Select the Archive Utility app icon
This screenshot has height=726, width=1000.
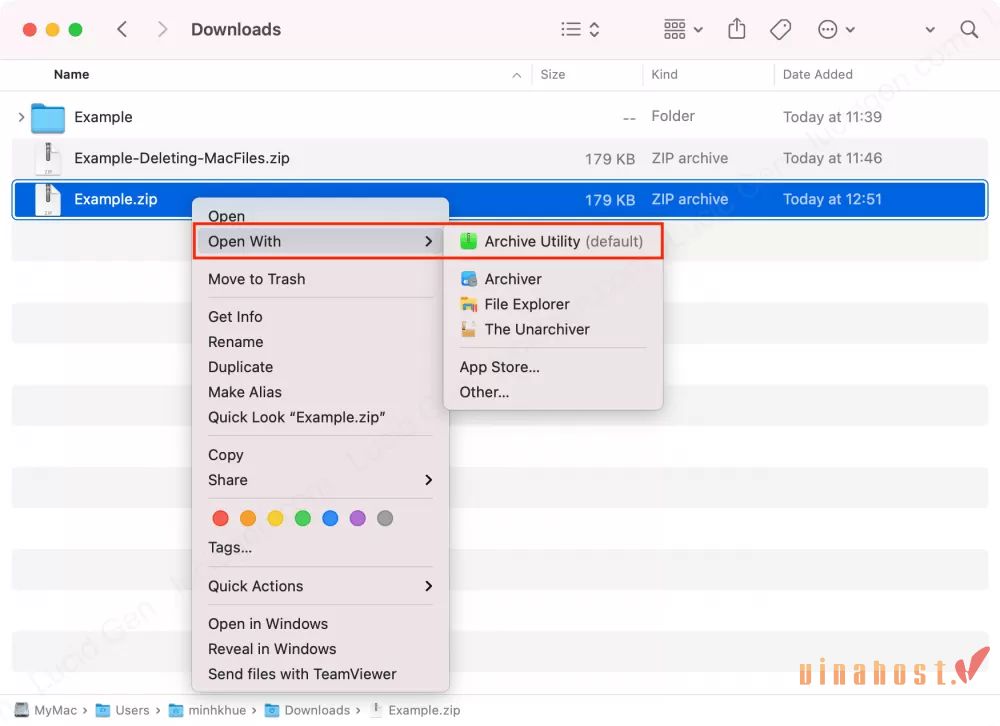point(469,241)
